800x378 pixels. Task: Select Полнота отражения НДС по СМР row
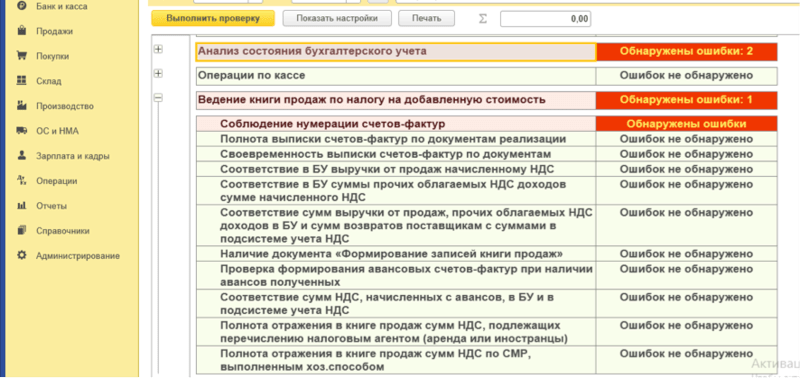click(396, 360)
